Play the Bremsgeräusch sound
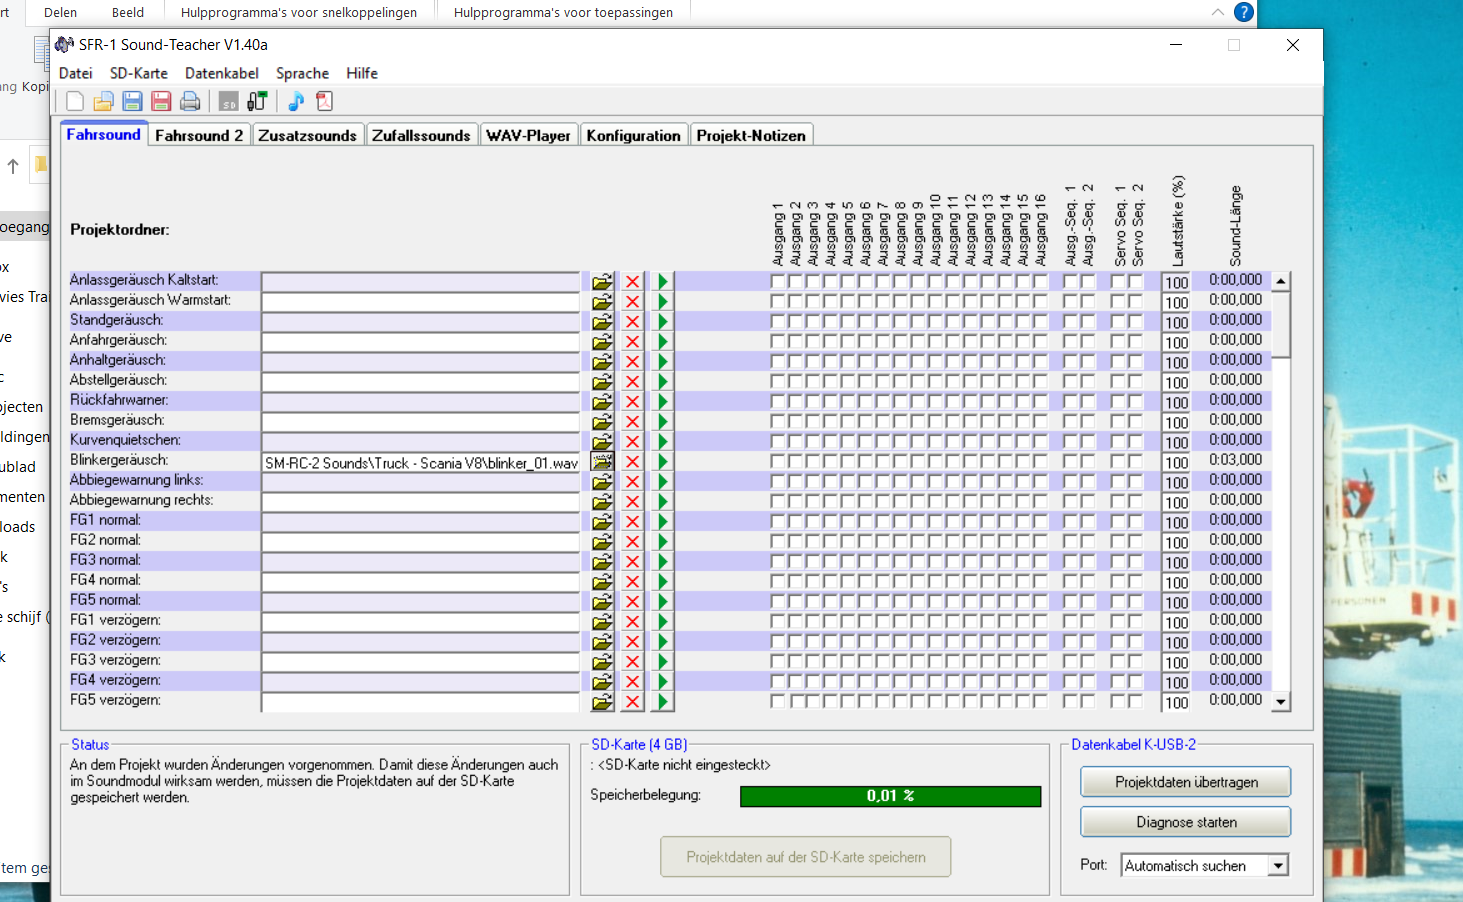This screenshot has height=902, width=1463. coord(662,422)
